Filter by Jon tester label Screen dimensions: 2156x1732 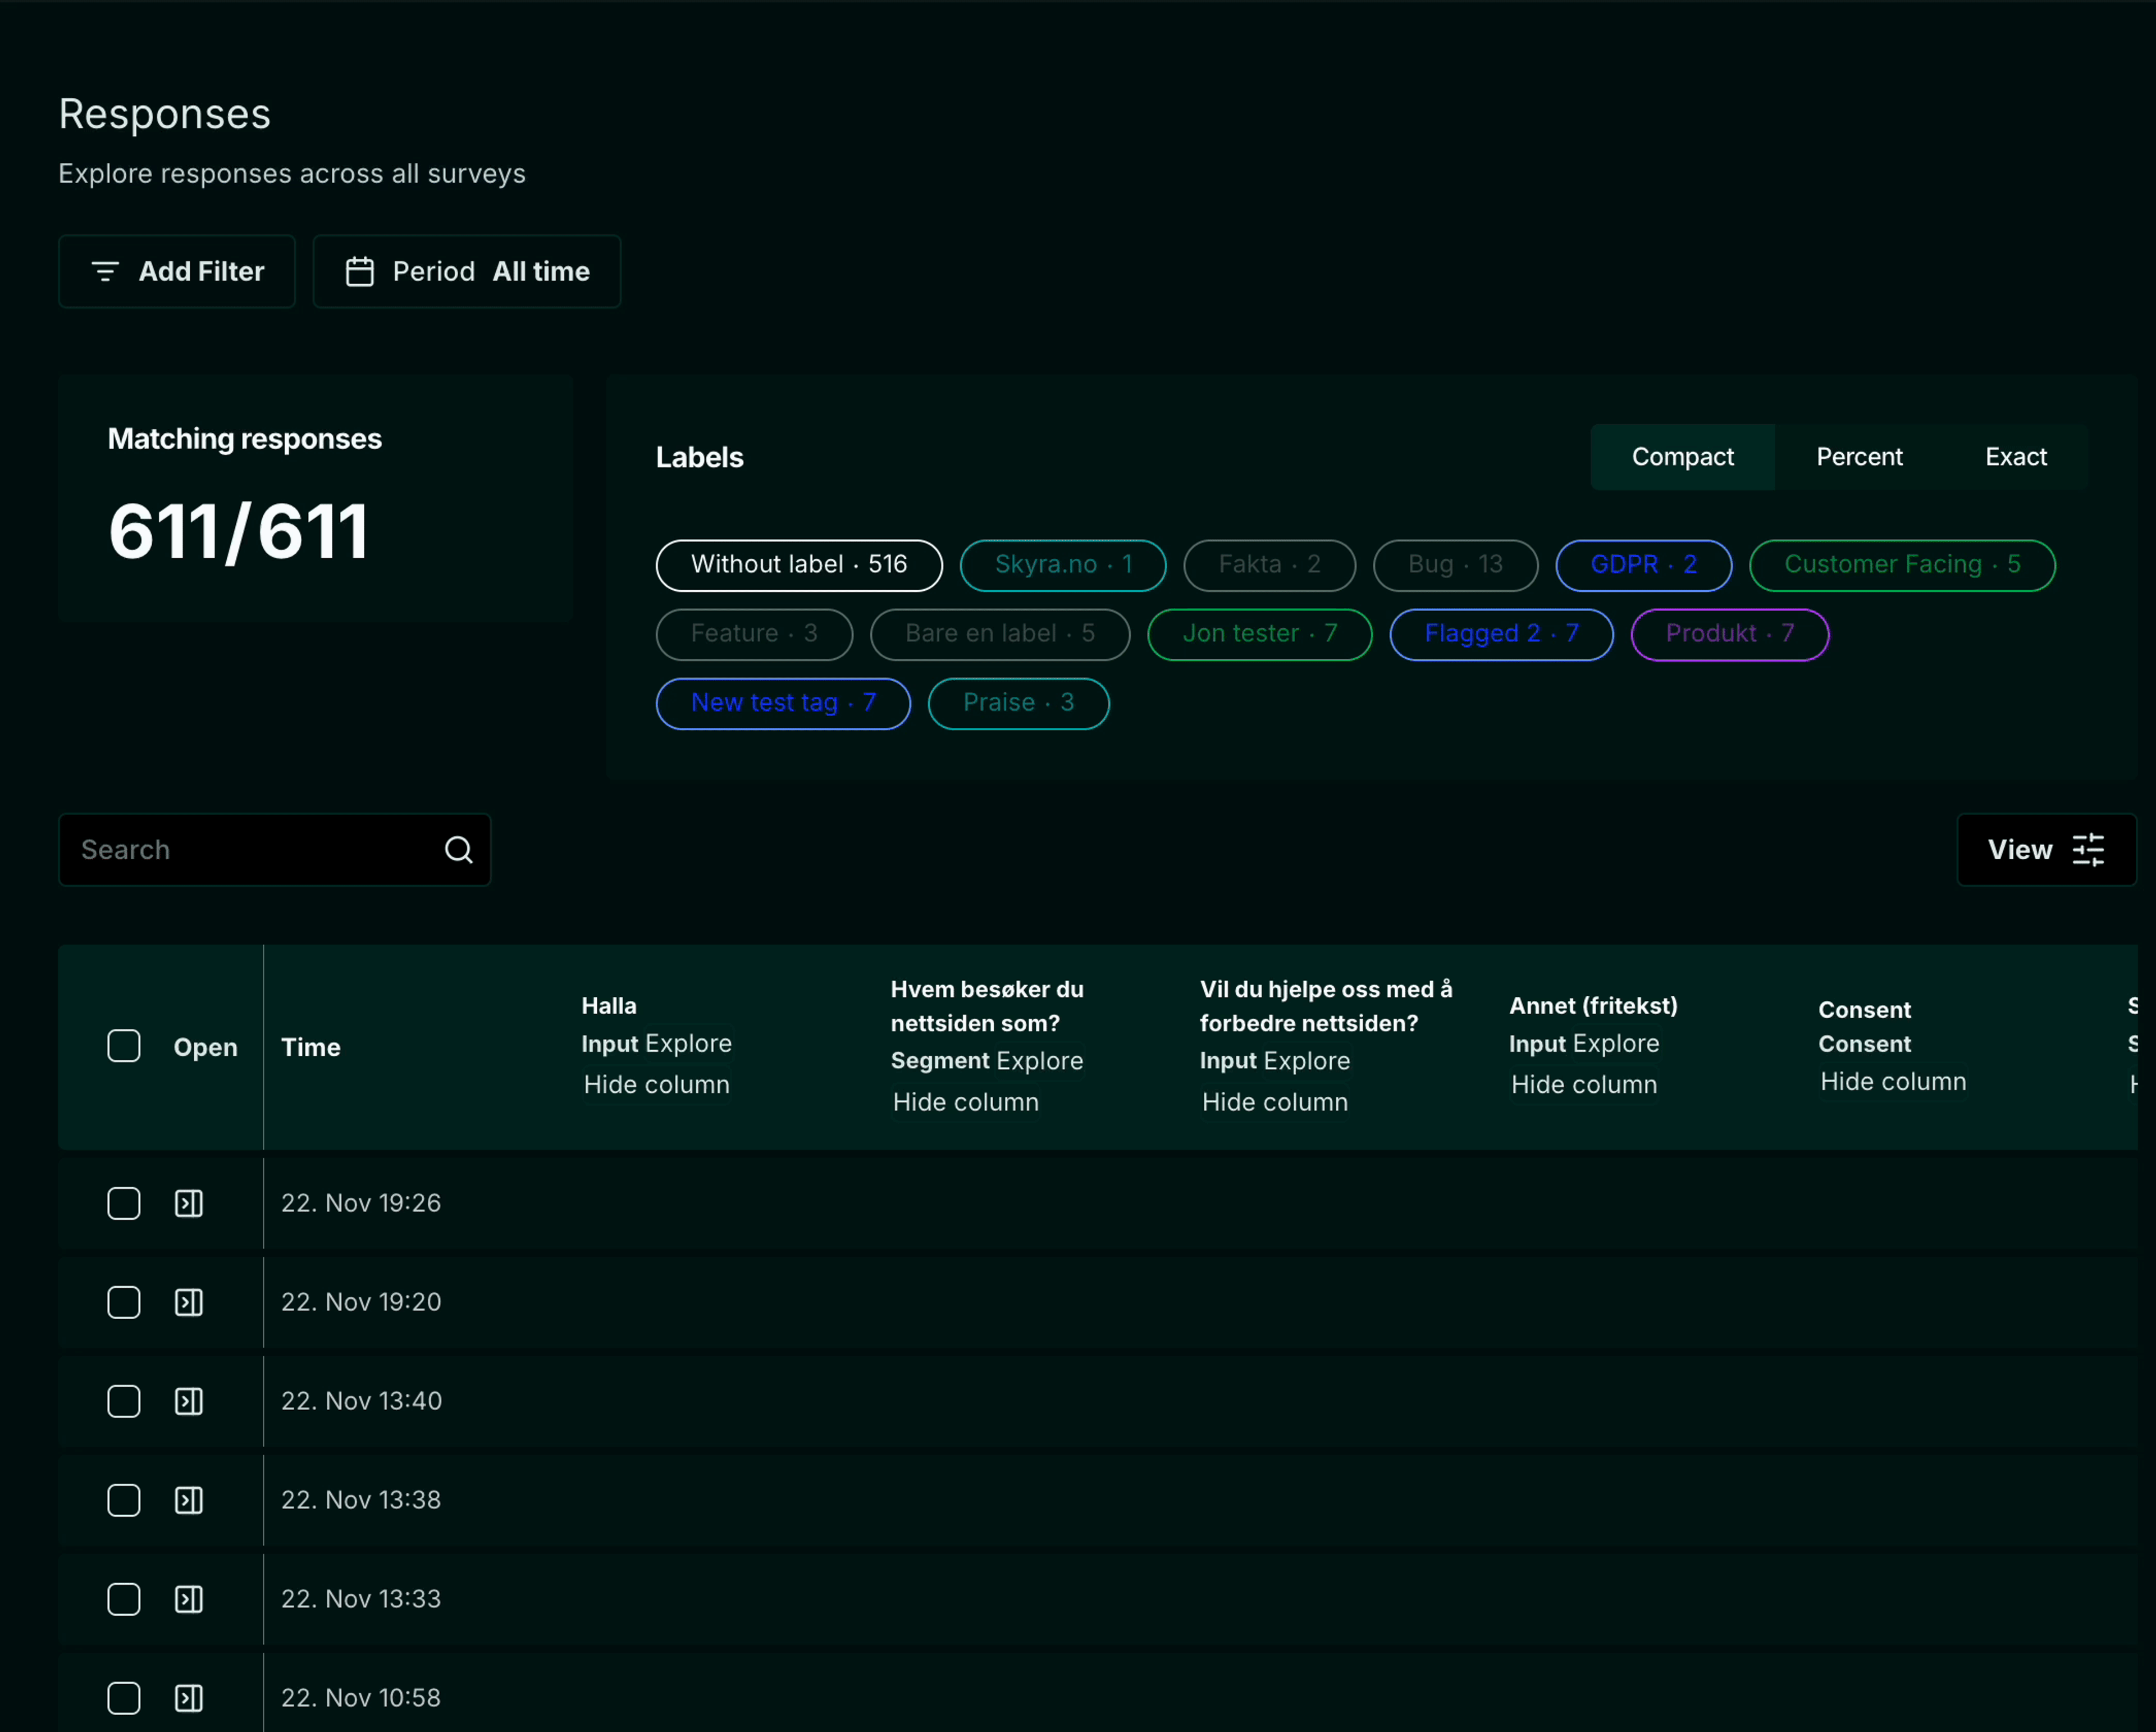1259,634
